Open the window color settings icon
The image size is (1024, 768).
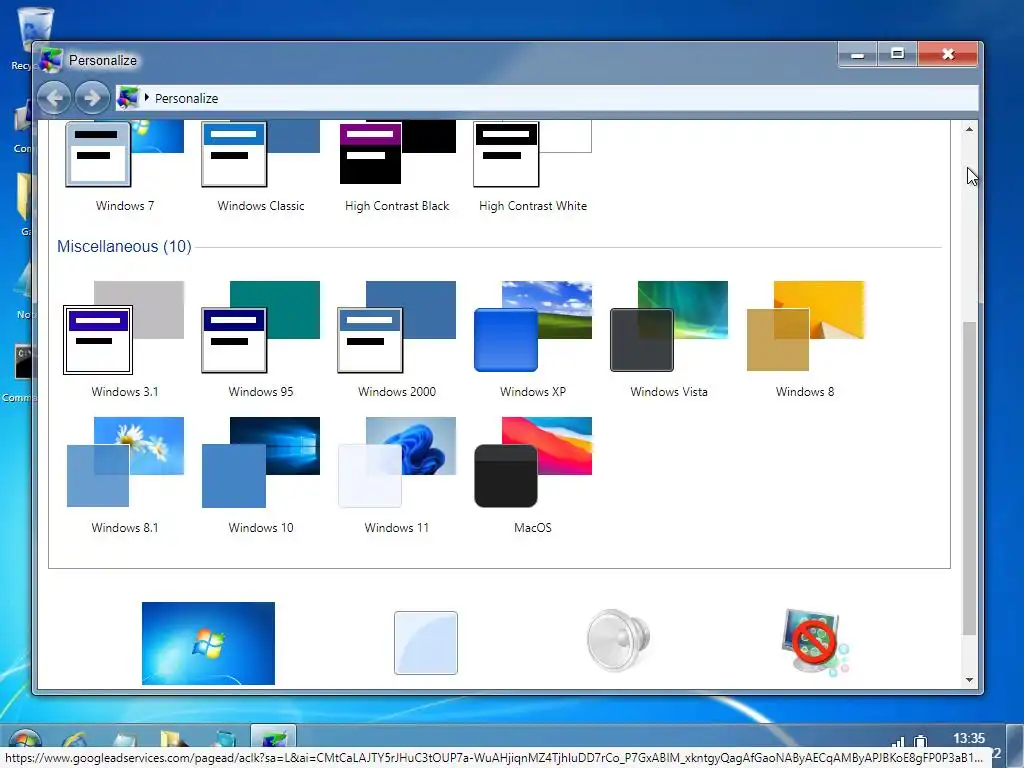pos(426,643)
